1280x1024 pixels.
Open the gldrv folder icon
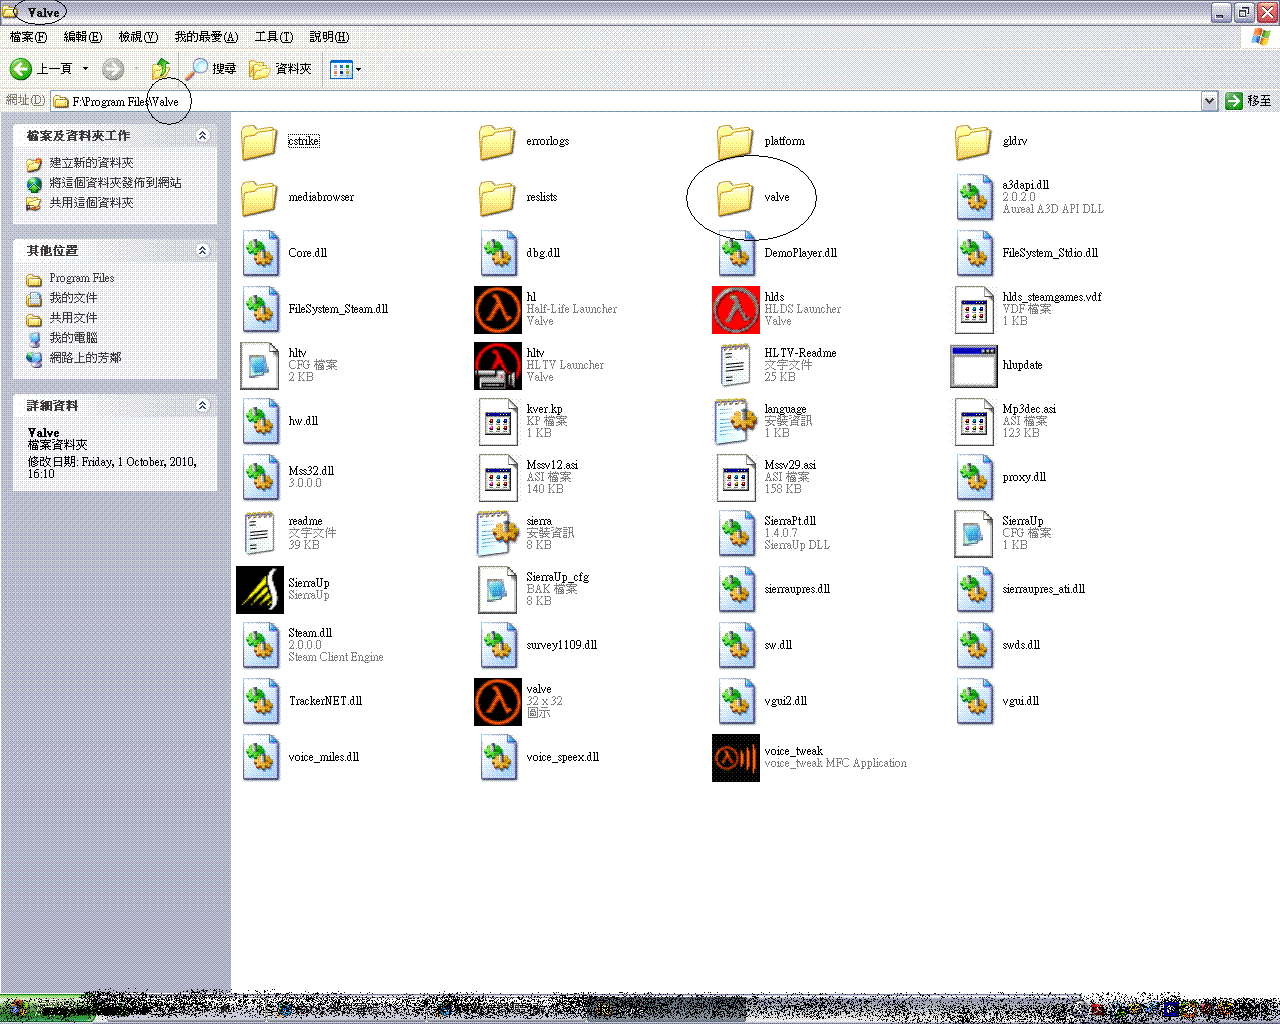click(973, 142)
